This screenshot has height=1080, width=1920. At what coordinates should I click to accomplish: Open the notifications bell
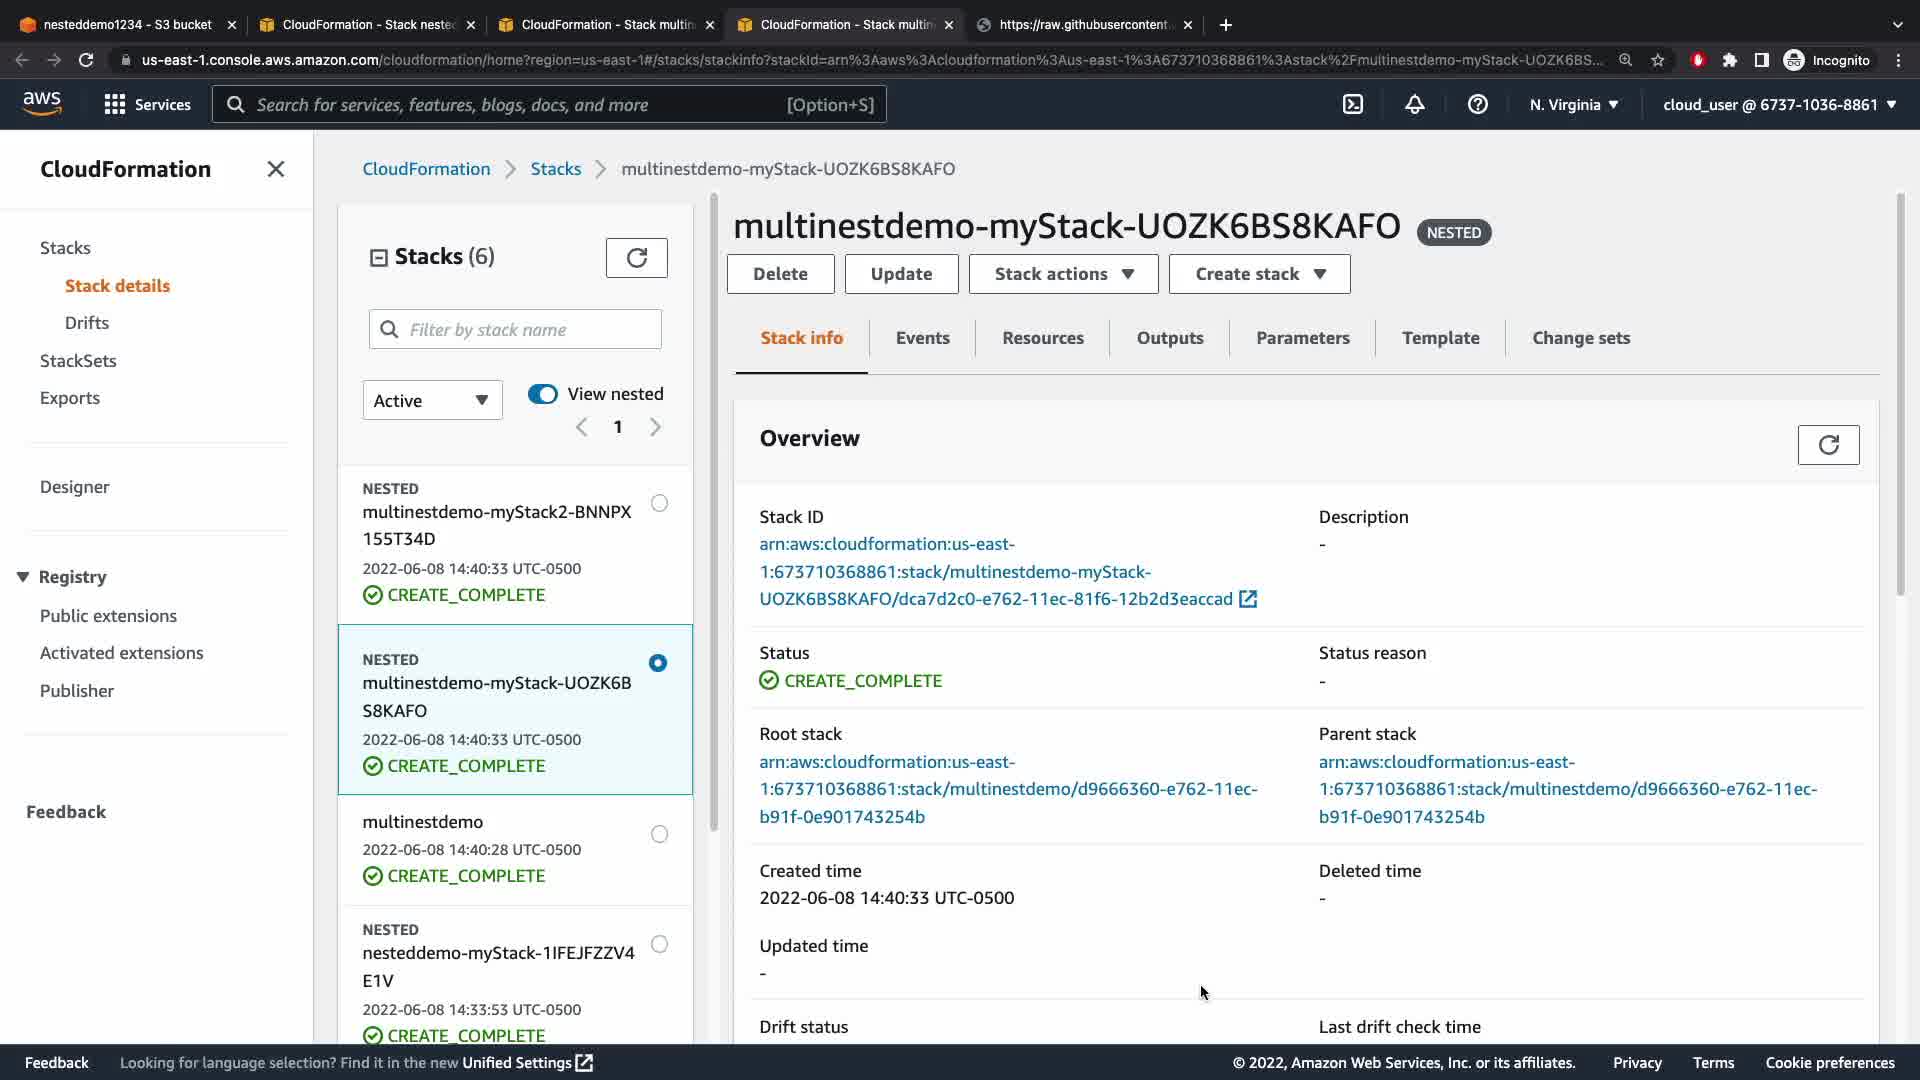click(1414, 104)
